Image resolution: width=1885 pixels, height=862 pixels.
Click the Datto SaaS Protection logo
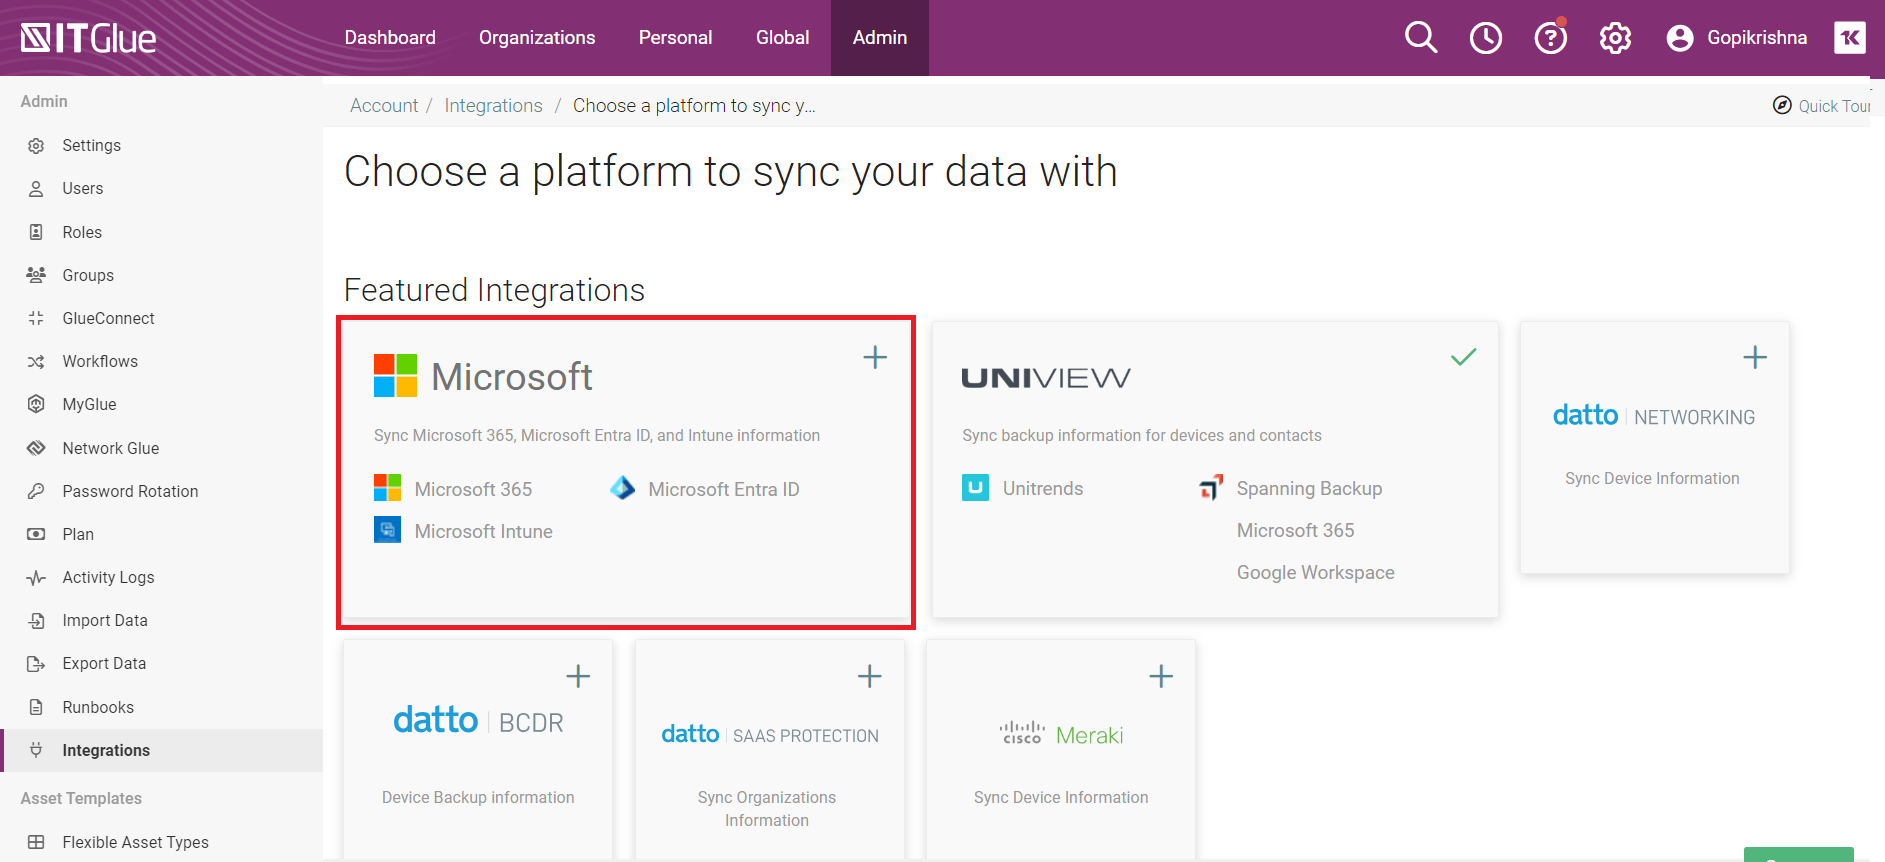[x=770, y=735]
